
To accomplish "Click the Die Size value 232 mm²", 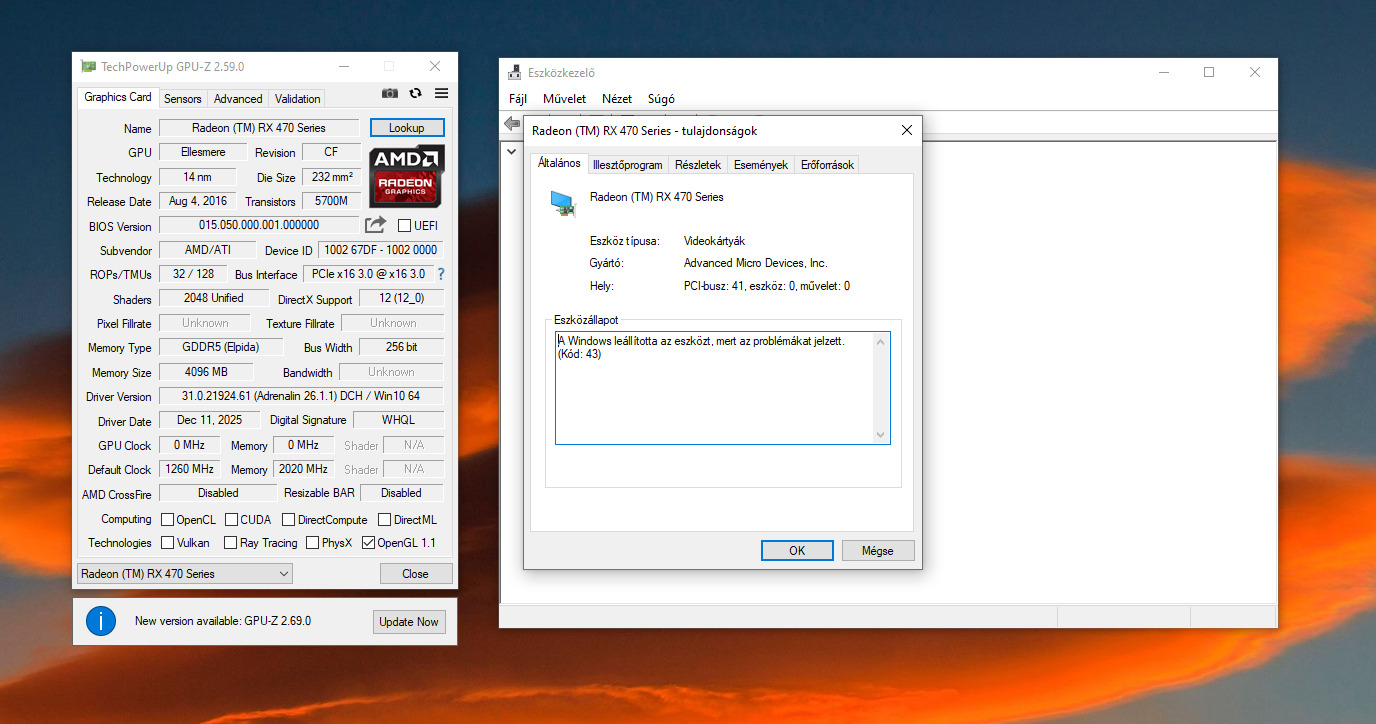I will coord(331,177).
